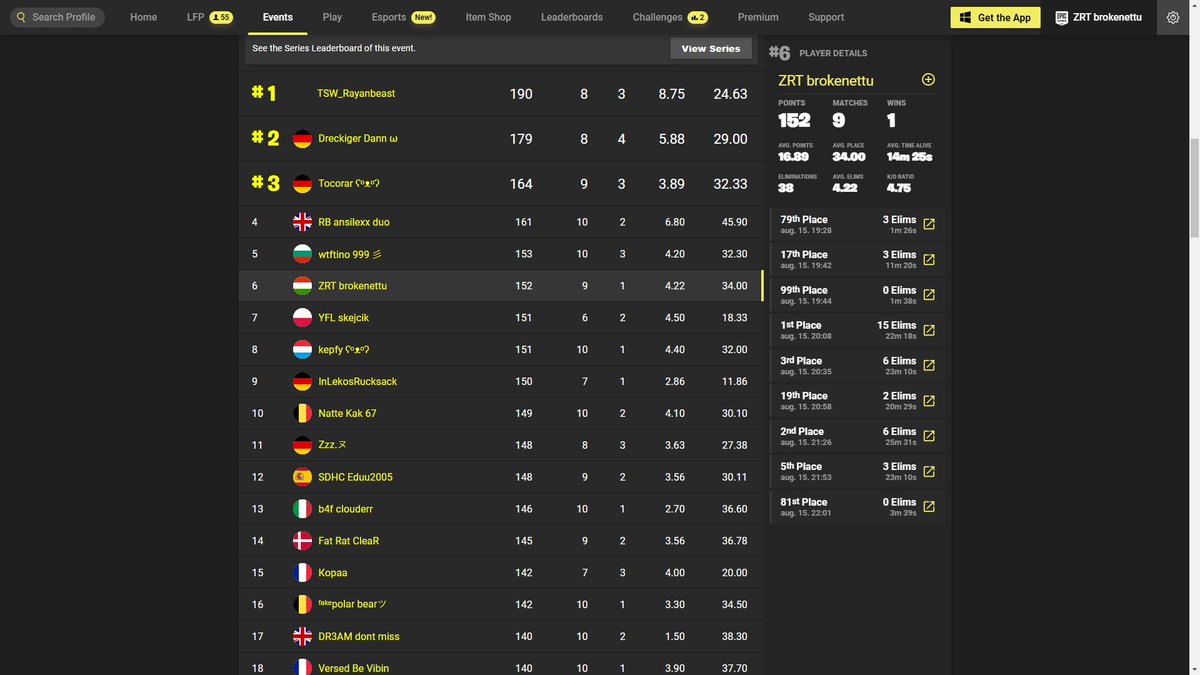Click the points value 190 for TSW_Rayanbeast
Image resolution: width=1200 pixels, height=675 pixels.
(521, 94)
